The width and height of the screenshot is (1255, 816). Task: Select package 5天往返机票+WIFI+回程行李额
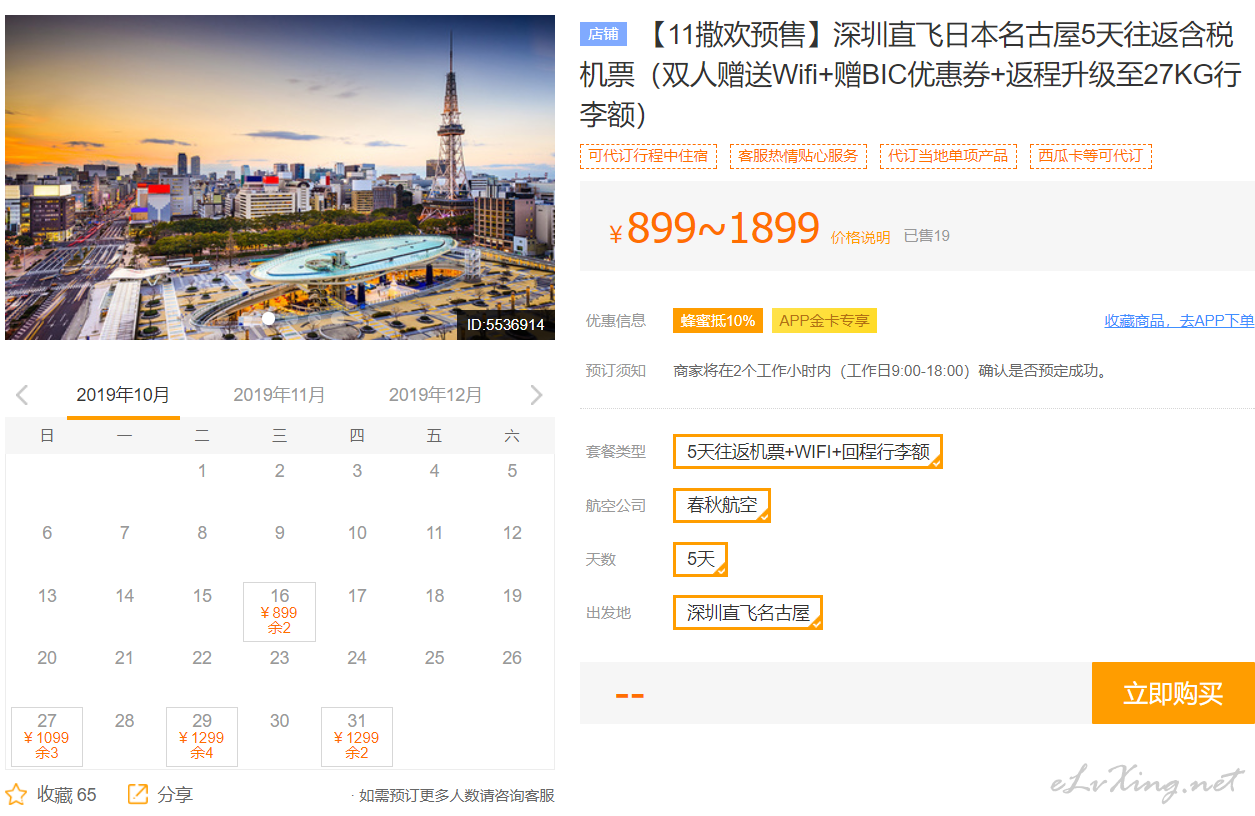pyautogui.click(x=808, y=451)
